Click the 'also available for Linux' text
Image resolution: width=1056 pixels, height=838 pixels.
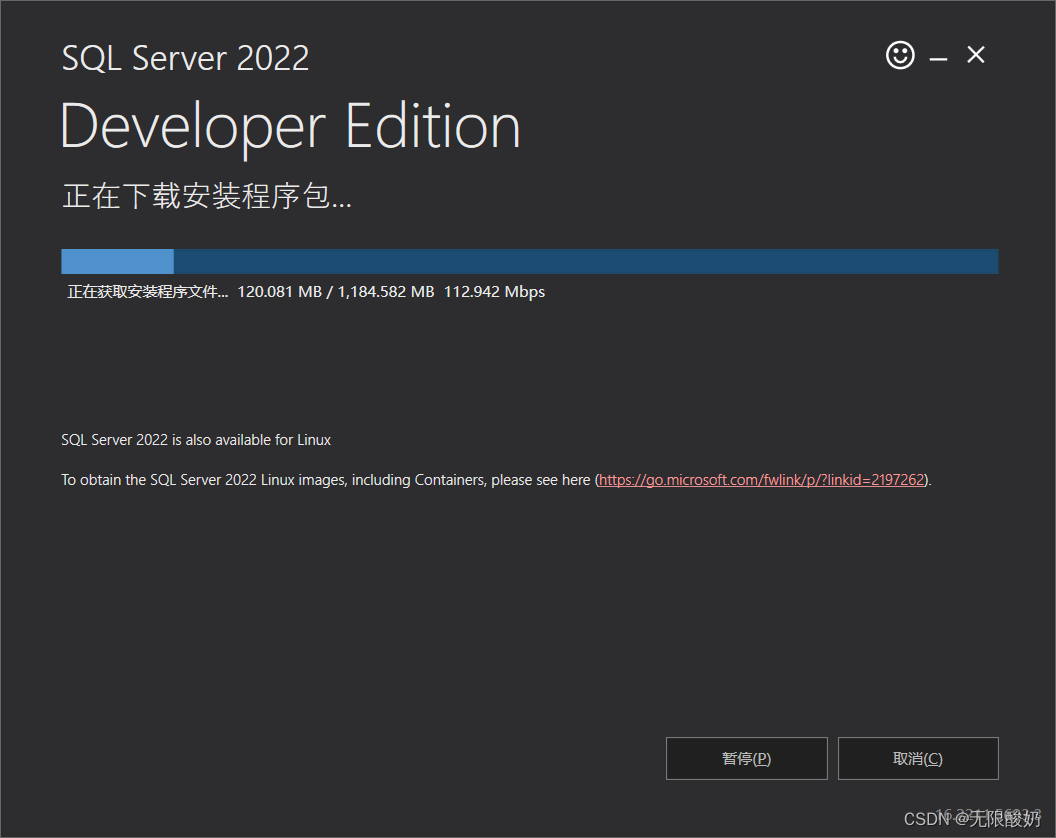point(196,440)
